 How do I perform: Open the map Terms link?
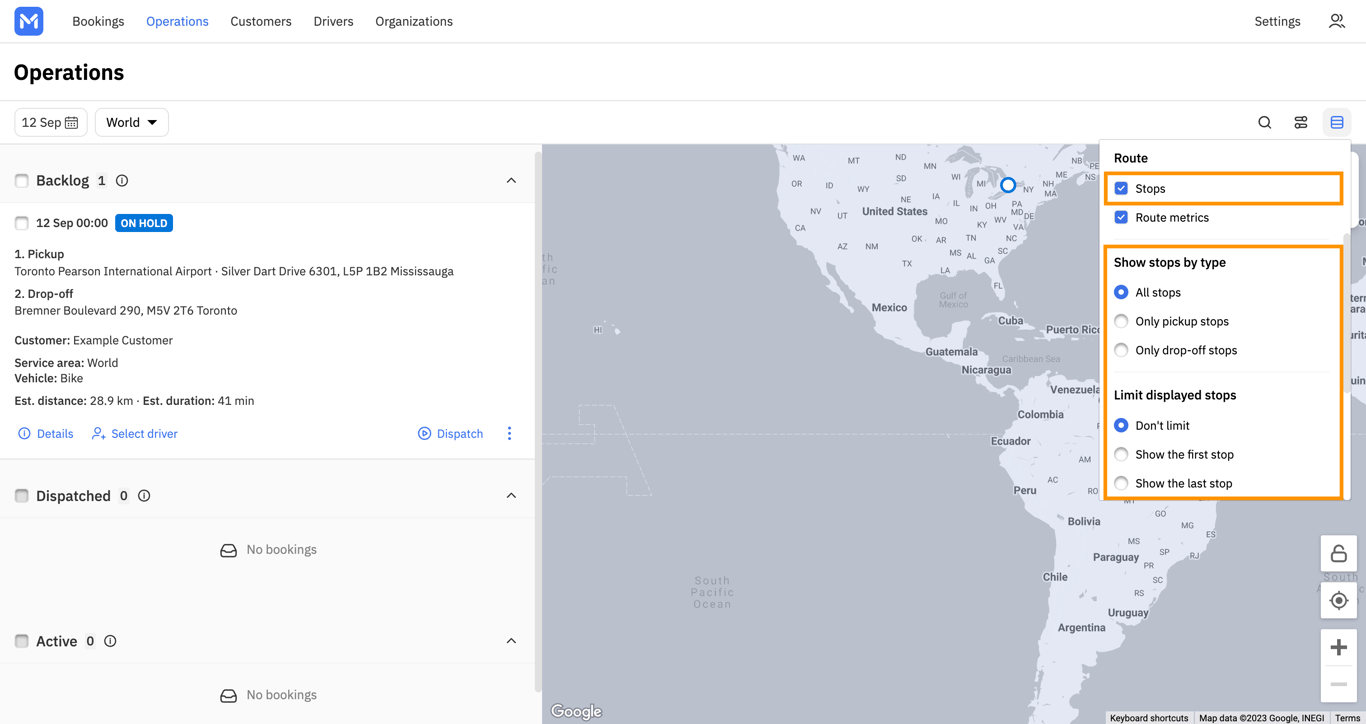click(1347, 718)
